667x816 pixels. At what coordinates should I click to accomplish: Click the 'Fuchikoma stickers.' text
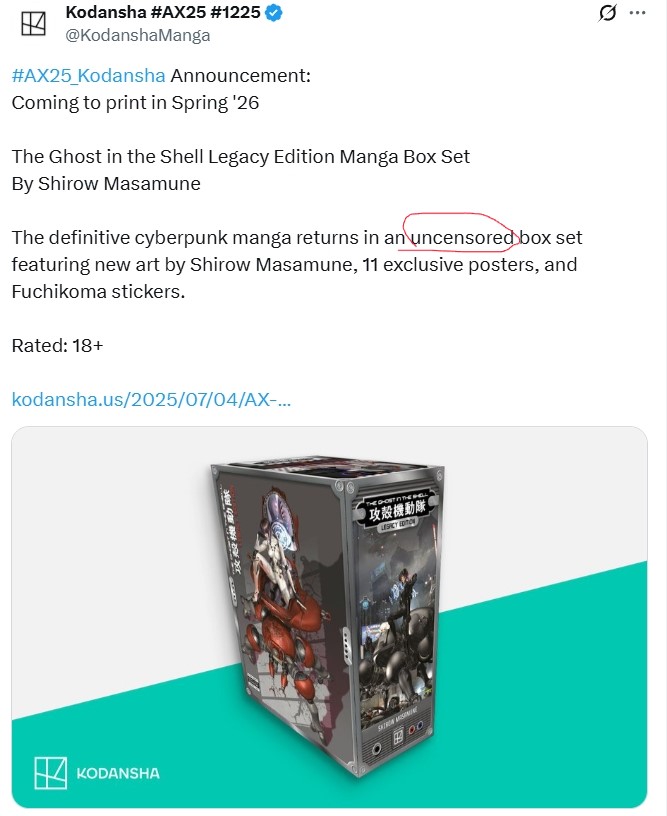tap(98, 292)
